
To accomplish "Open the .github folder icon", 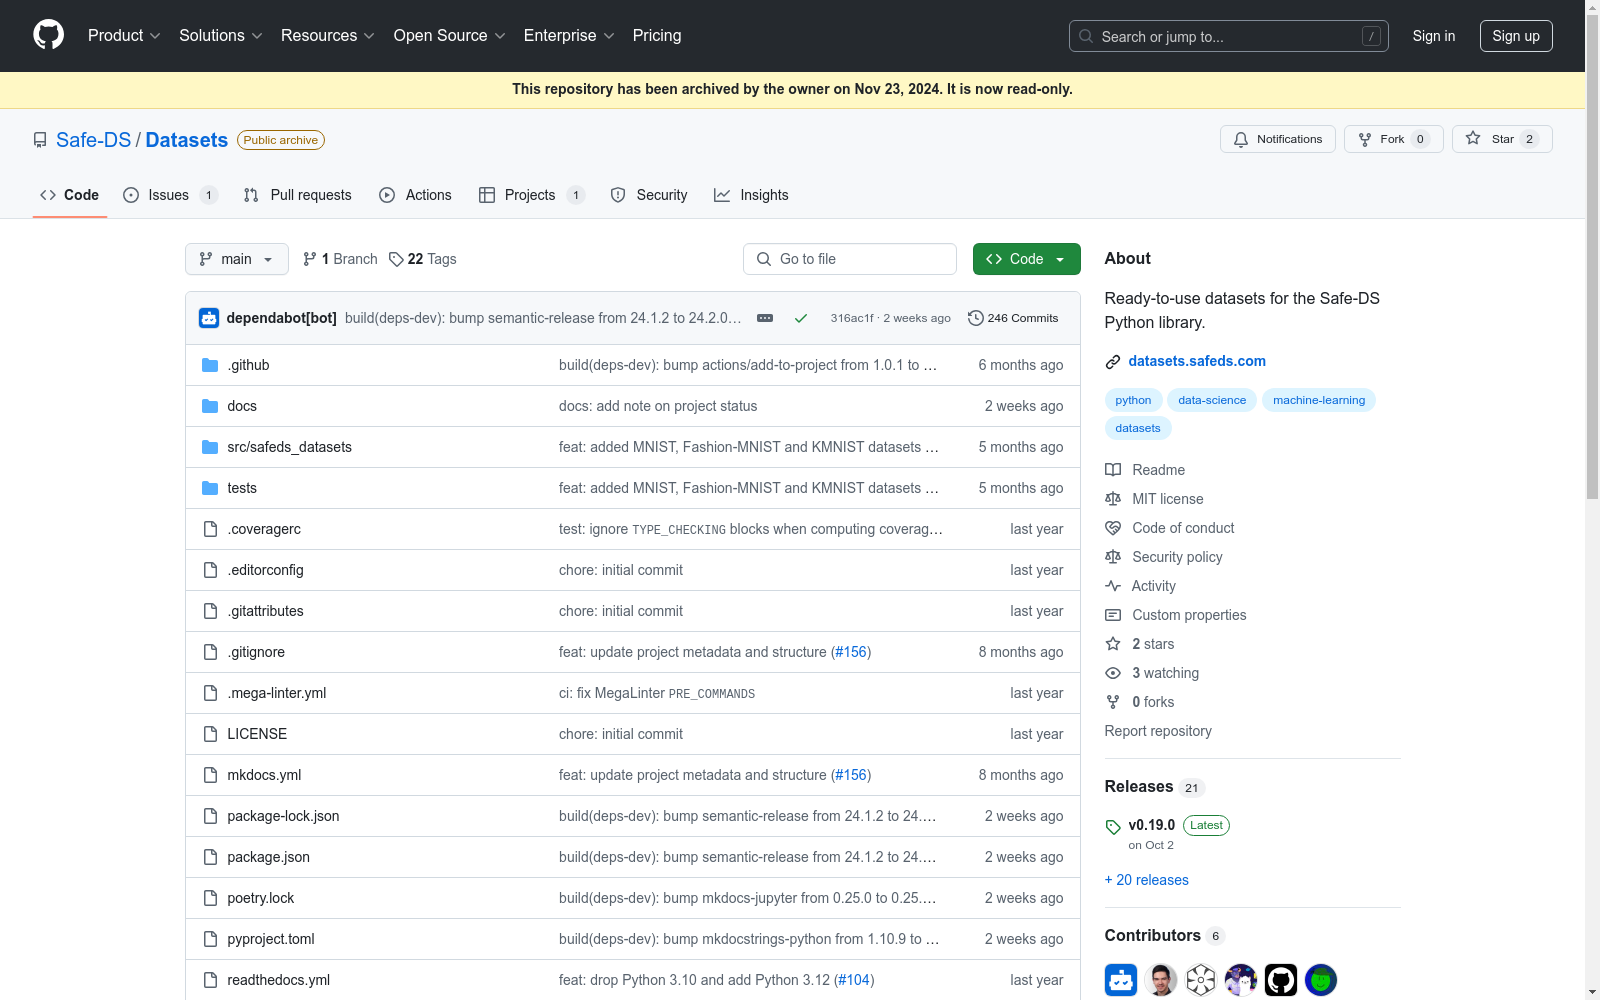I will click(210, 365).
